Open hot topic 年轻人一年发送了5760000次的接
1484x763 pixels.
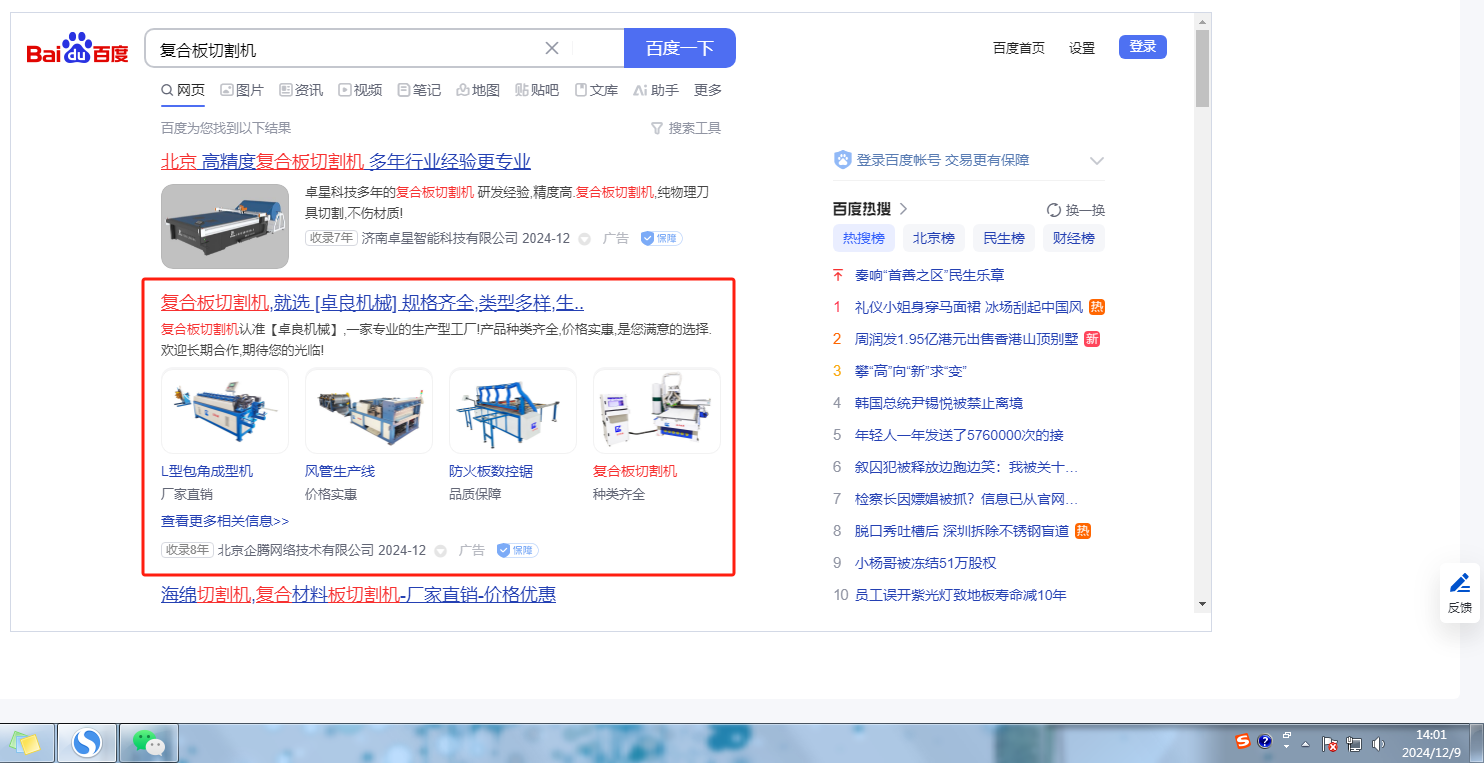[x=959, y=435]
